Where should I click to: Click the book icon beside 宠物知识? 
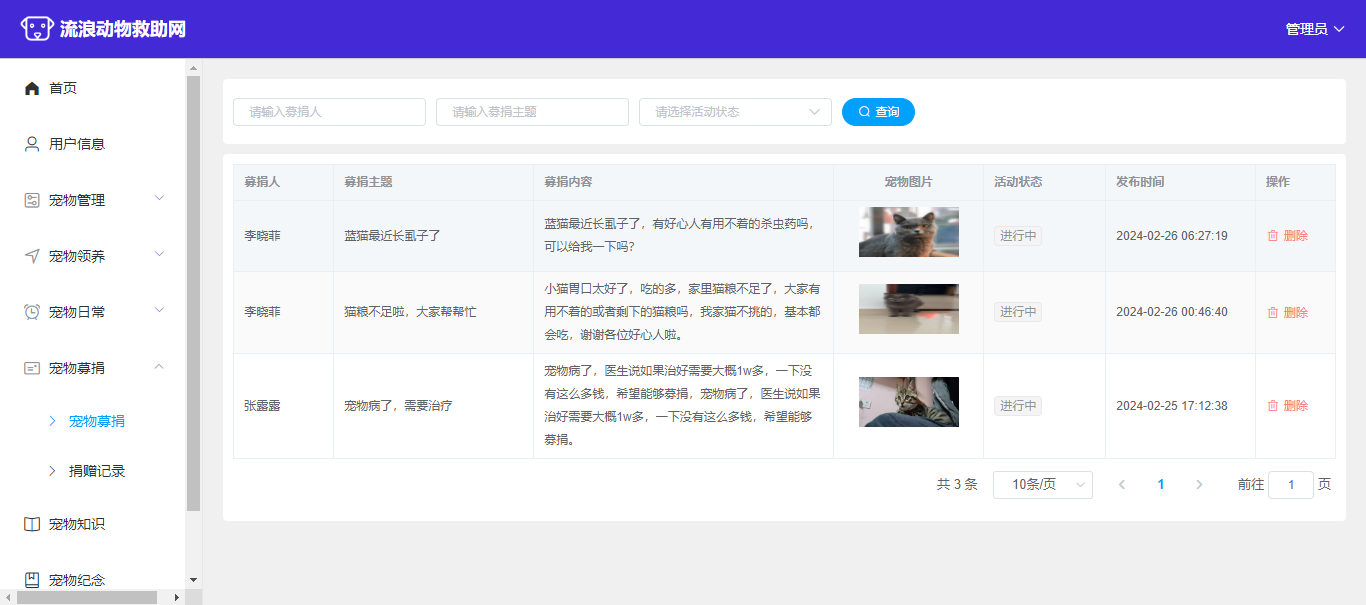32,524
